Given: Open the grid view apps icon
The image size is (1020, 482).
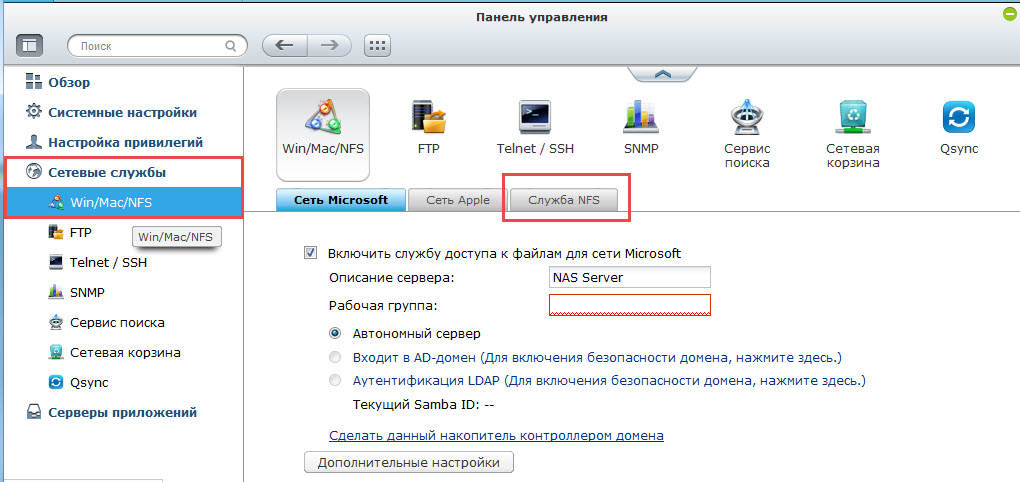Looking at the screenshot, I should point(377,46).
